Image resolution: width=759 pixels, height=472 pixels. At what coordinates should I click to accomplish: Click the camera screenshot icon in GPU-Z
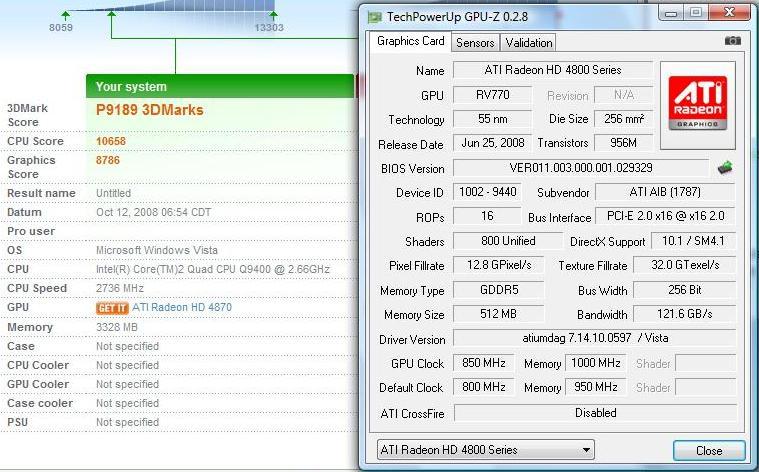point(732,41)
